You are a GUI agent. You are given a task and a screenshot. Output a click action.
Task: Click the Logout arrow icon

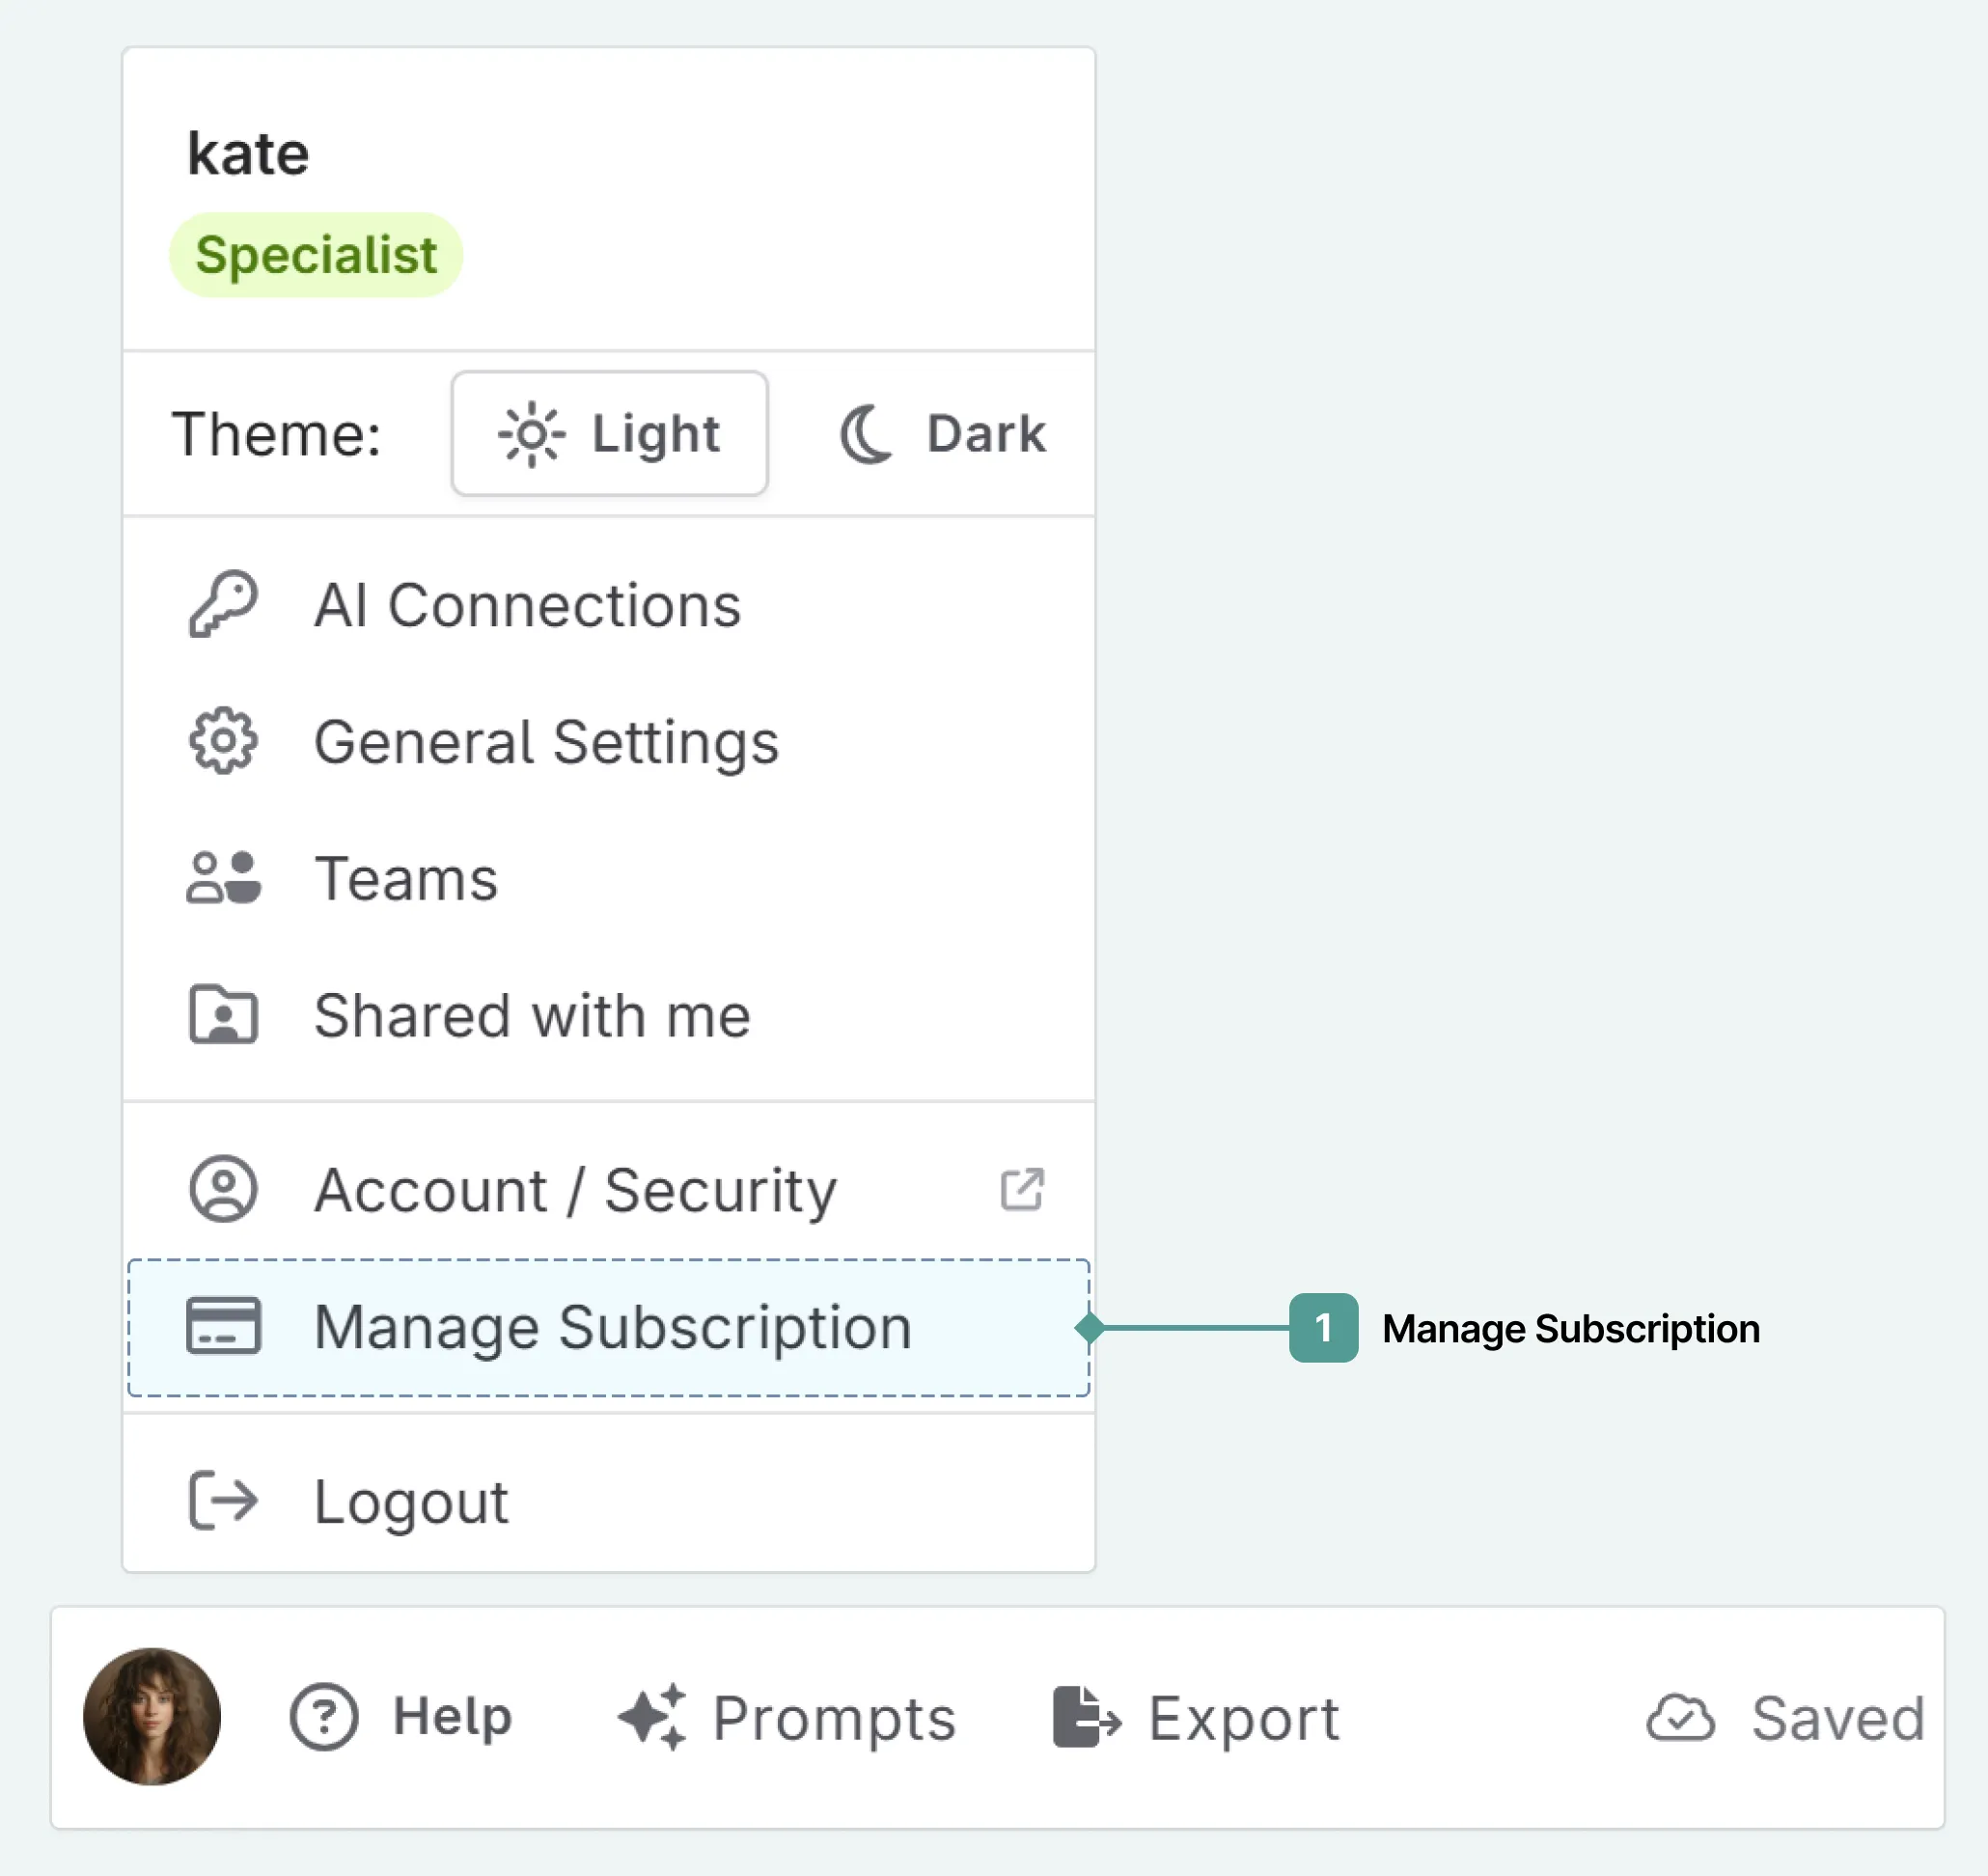click(x=224, y=1501)
